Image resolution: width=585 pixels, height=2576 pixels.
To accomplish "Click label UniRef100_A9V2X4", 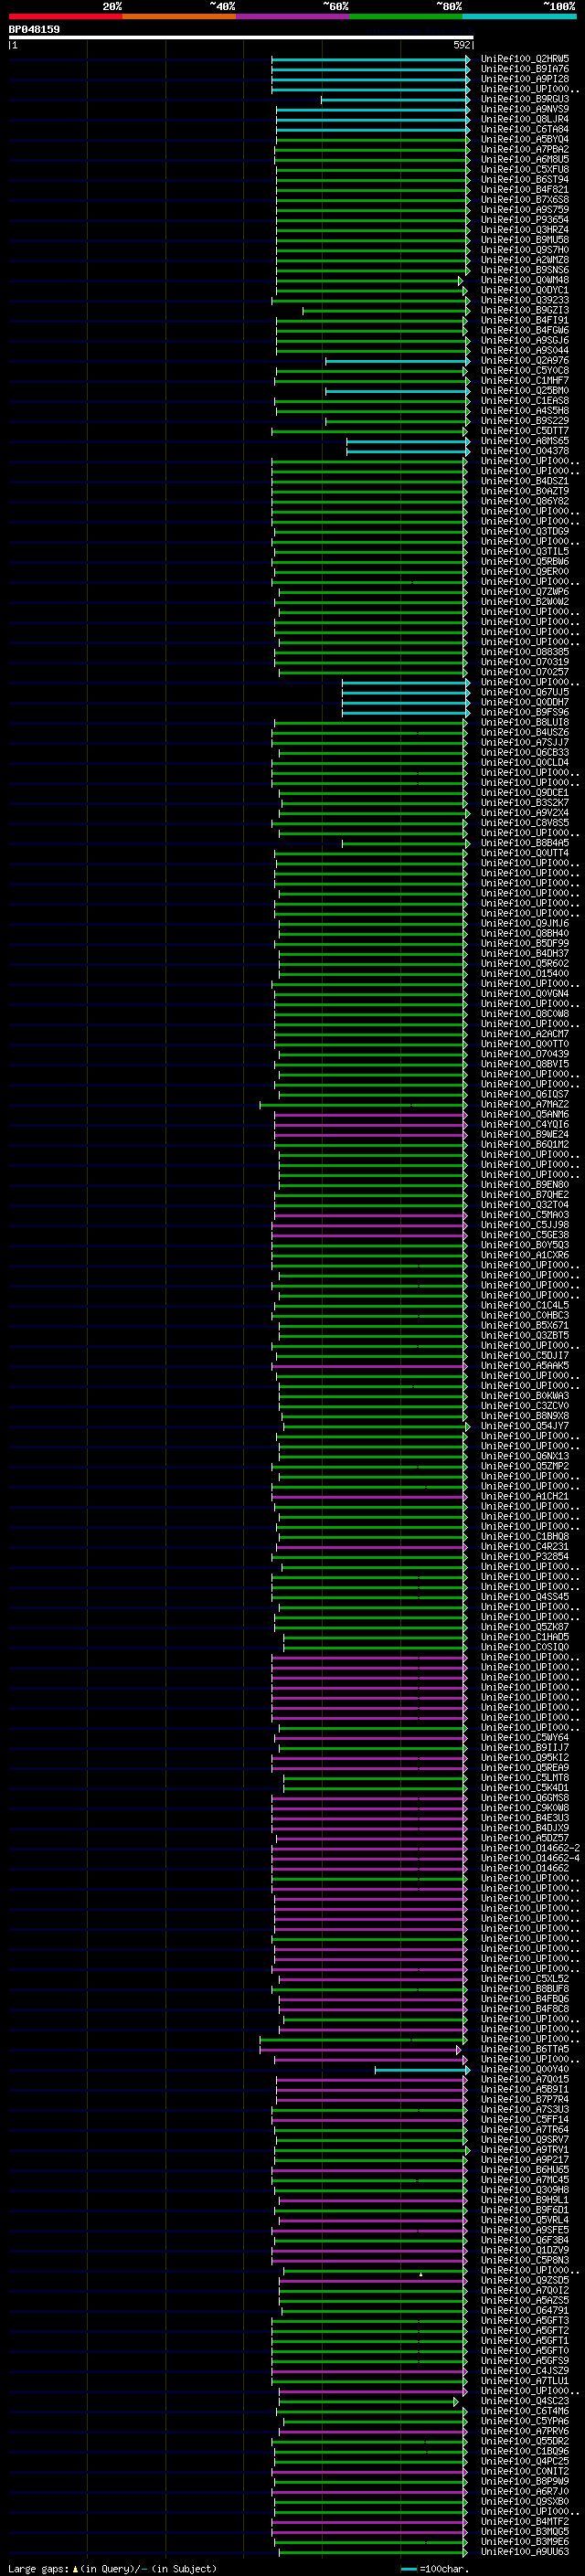I will (525, 813).
